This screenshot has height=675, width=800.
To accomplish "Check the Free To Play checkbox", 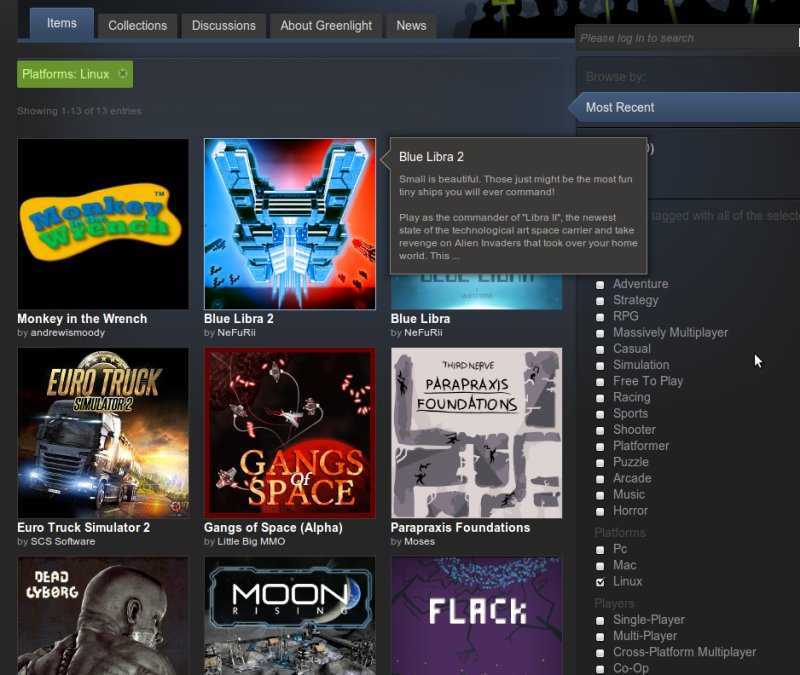I will 600,382.
